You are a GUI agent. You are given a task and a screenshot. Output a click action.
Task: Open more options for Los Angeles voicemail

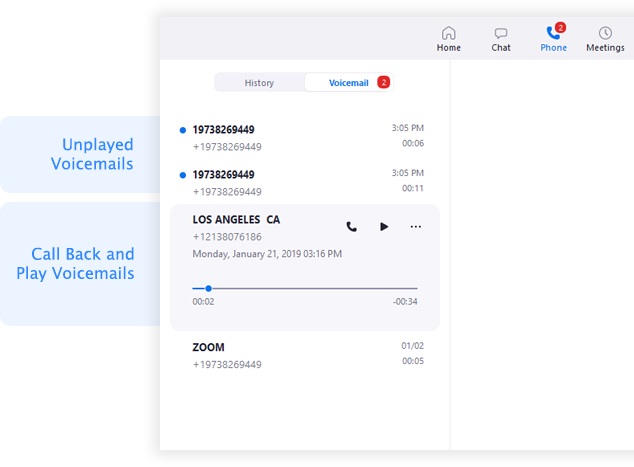(416, 227)
